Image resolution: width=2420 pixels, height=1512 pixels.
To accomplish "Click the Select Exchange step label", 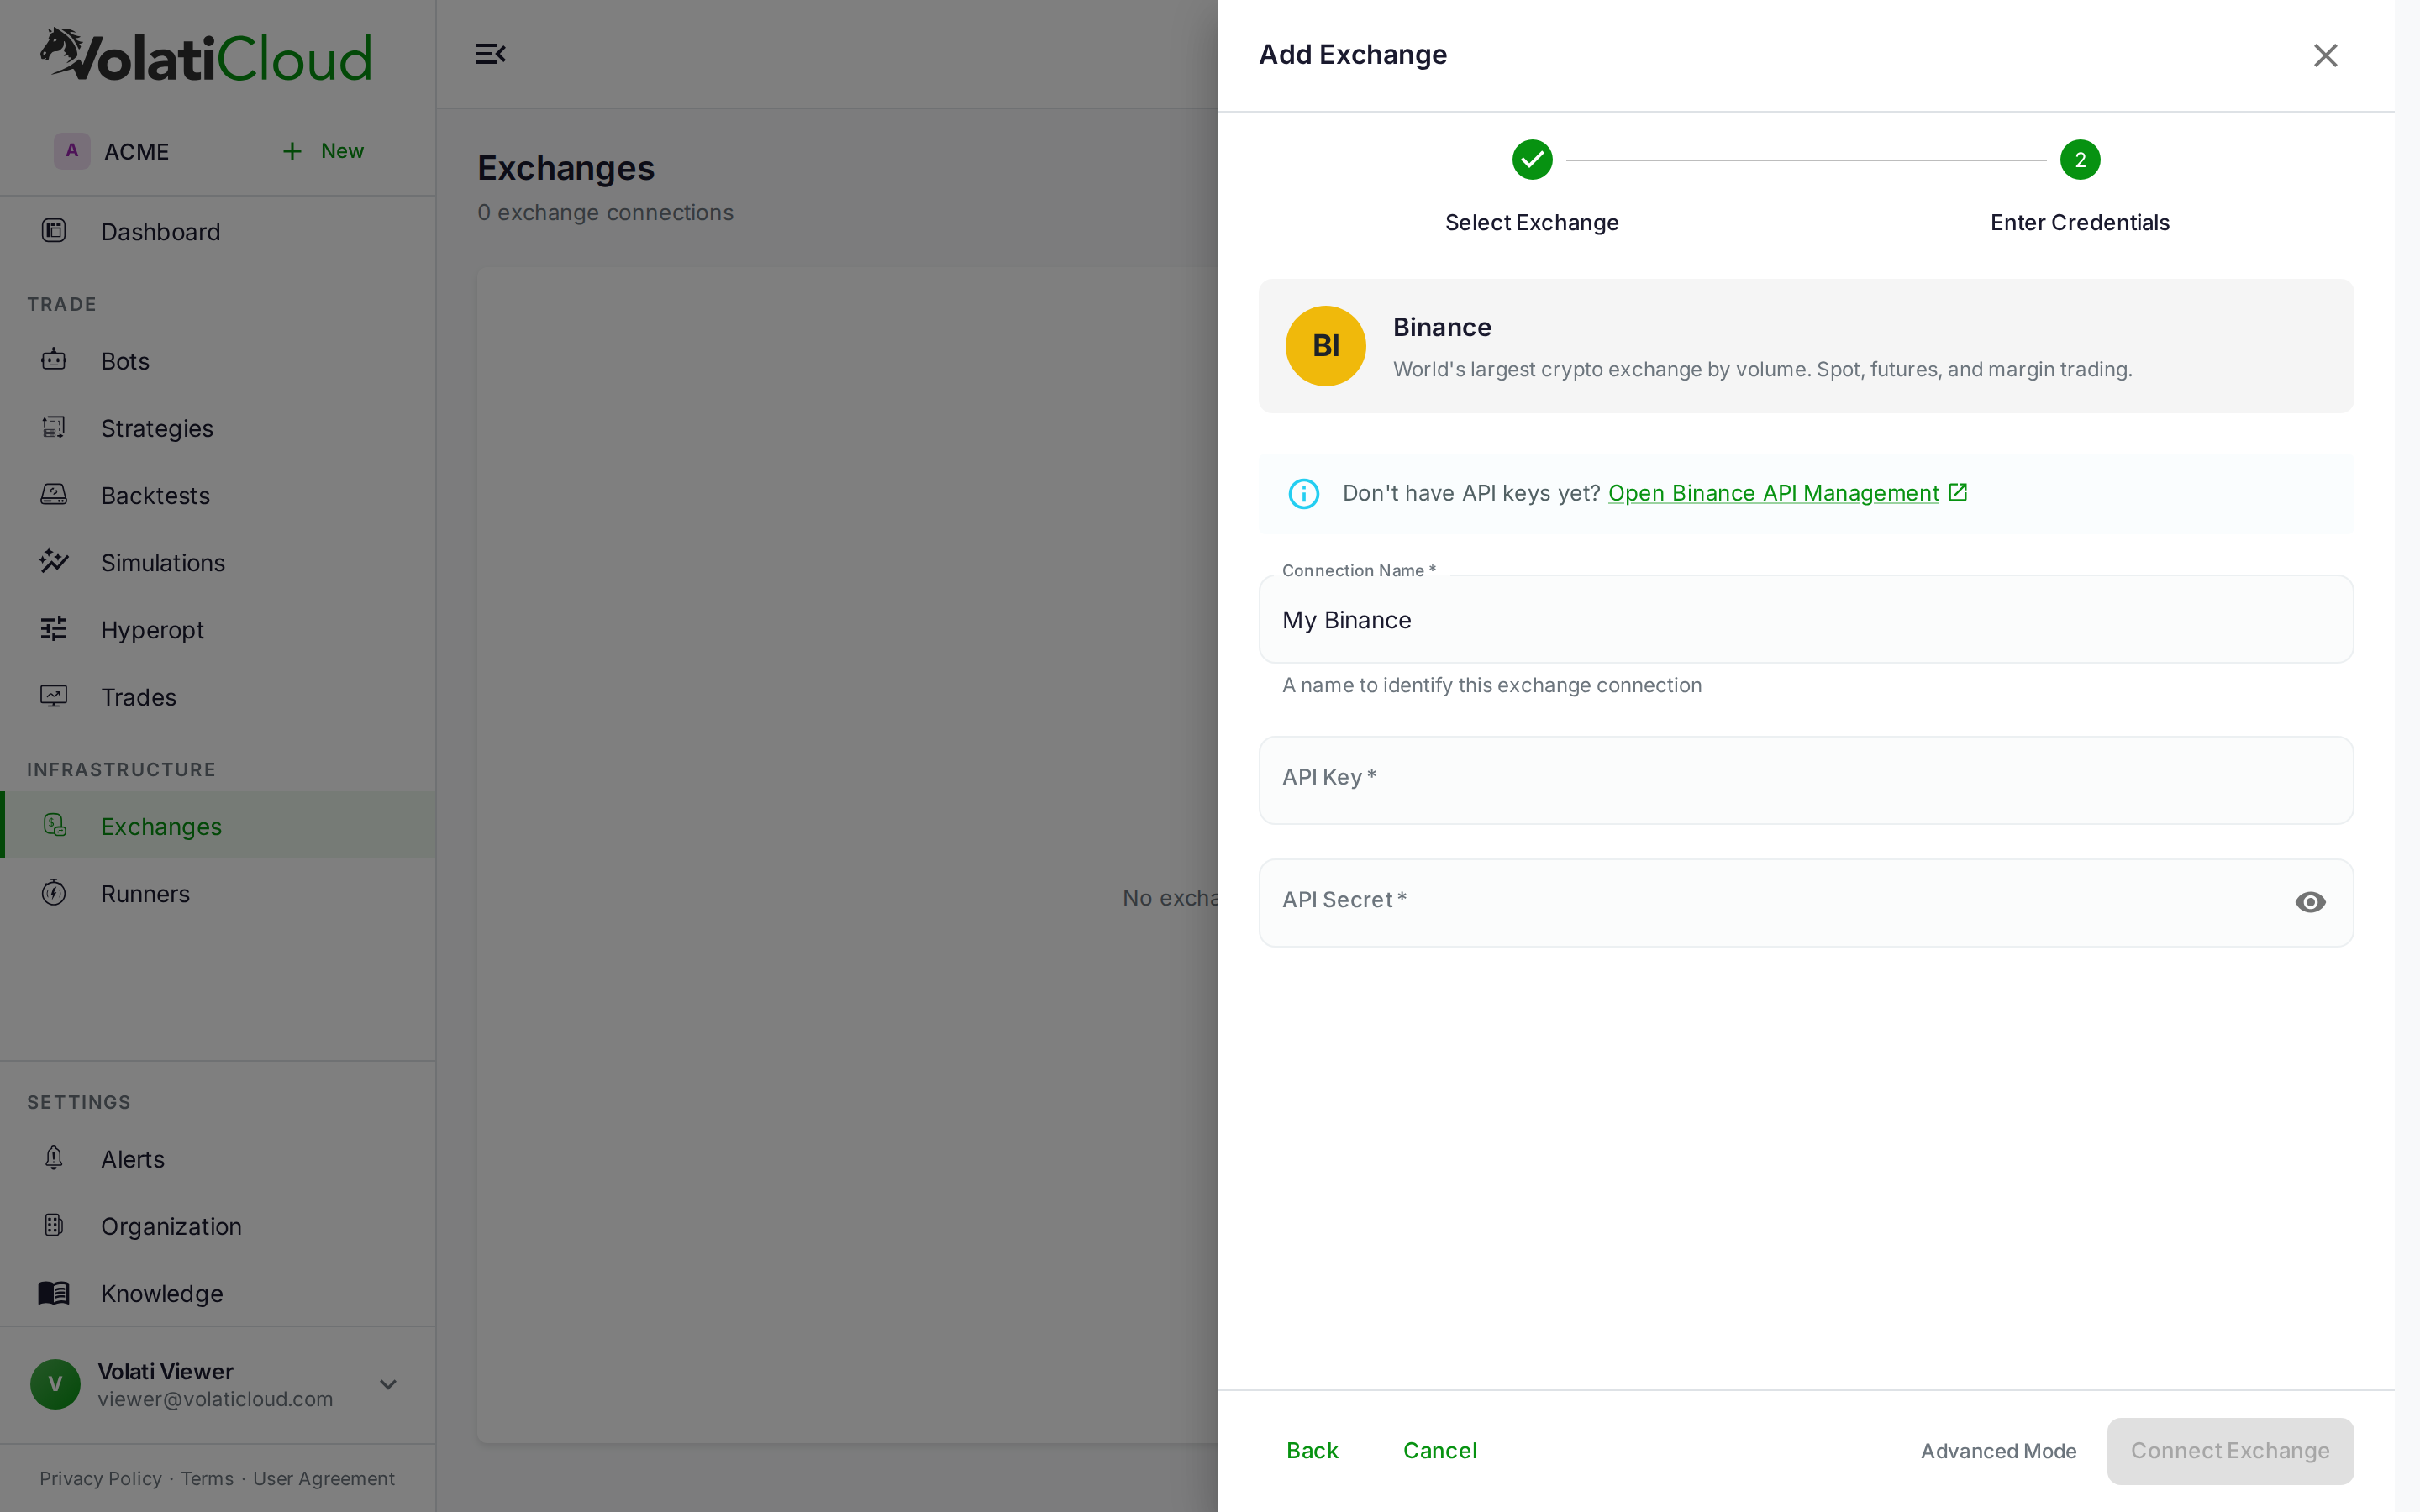I will [x=1532, y=222].
